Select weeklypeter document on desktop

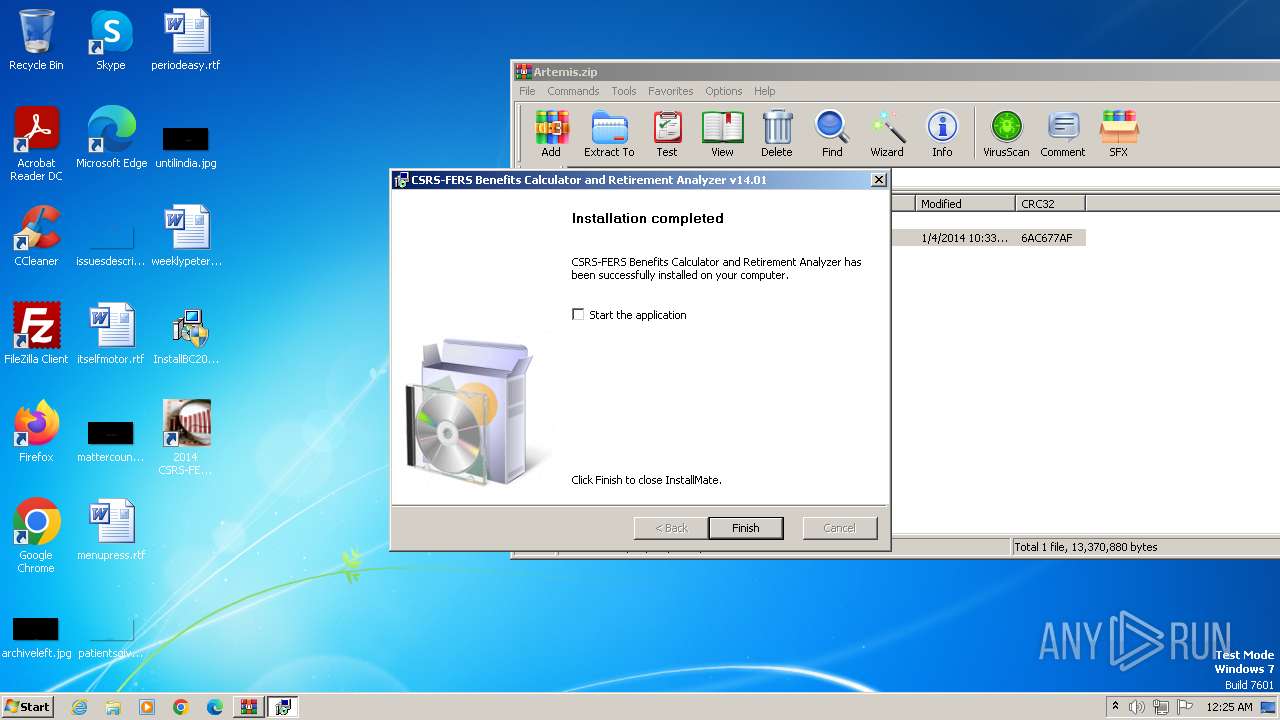(x=186, y=236)
